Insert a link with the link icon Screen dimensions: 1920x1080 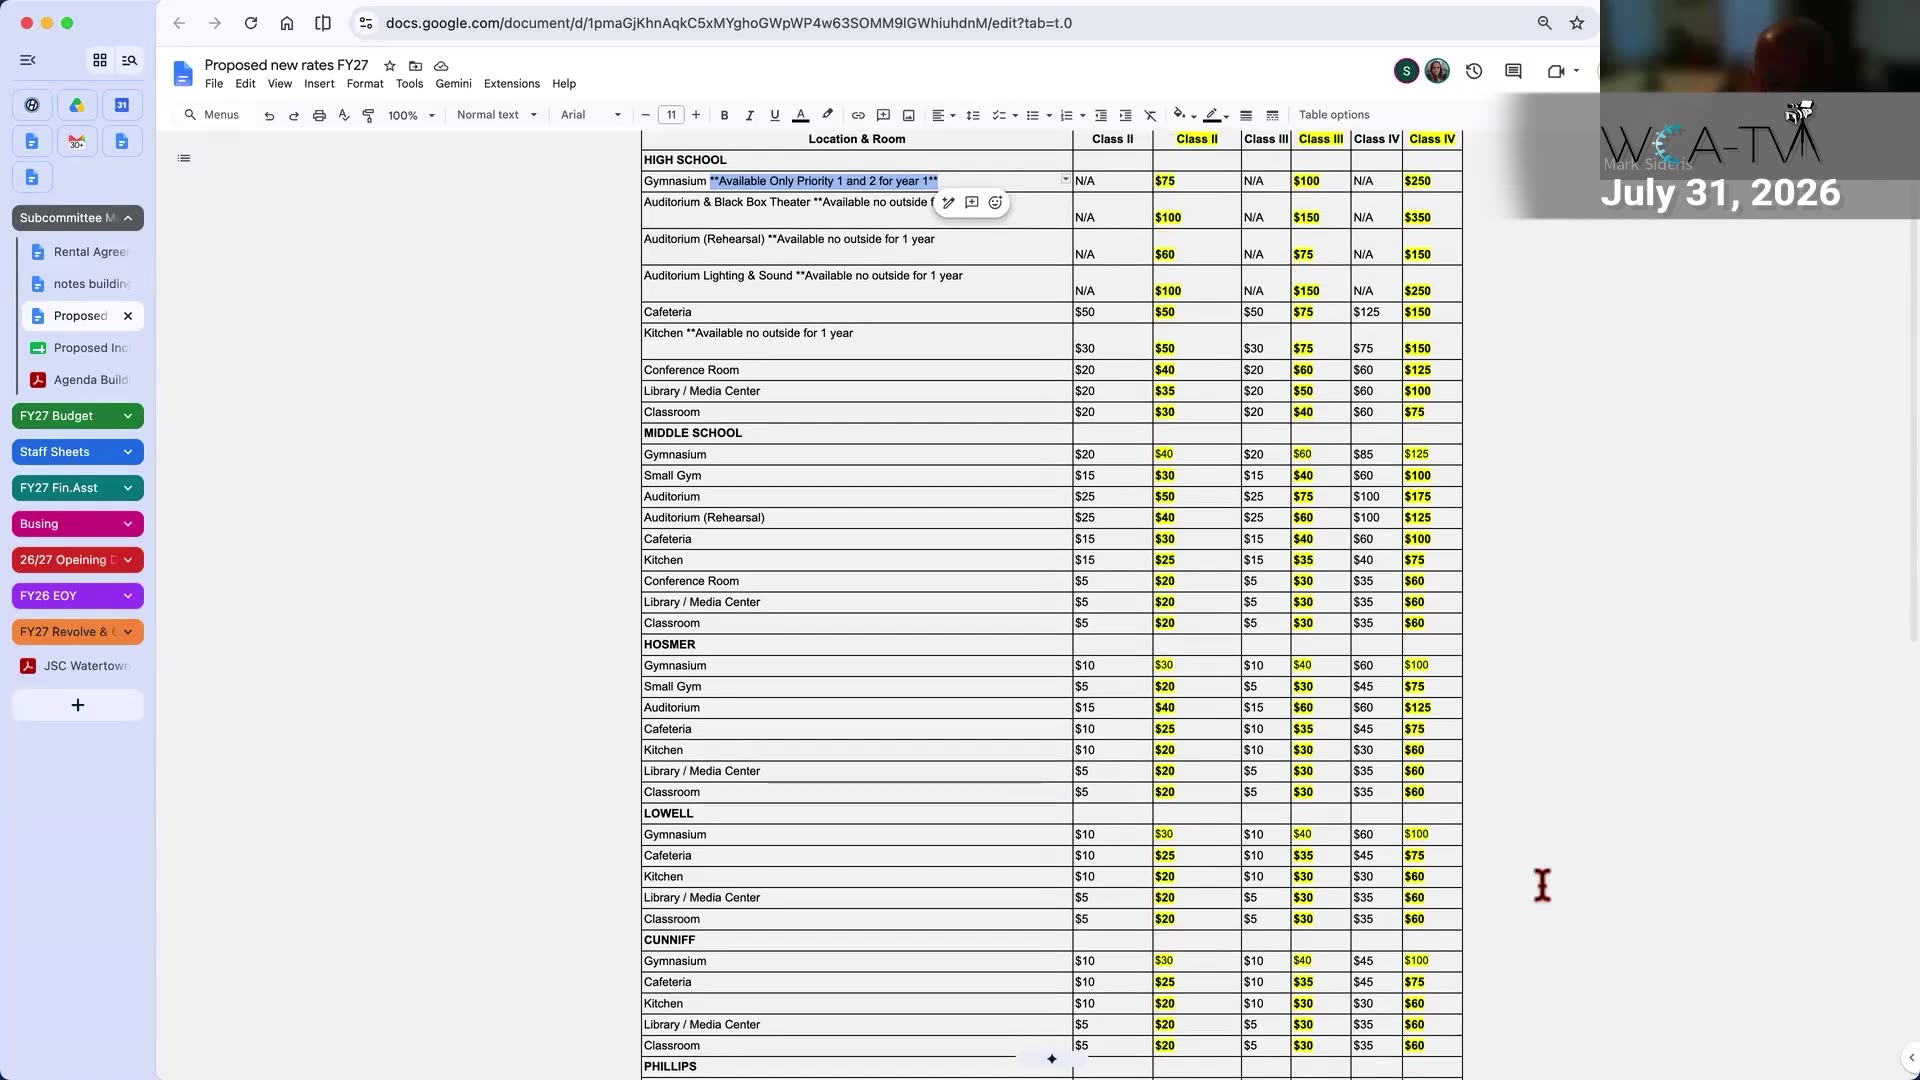[858, 115]
